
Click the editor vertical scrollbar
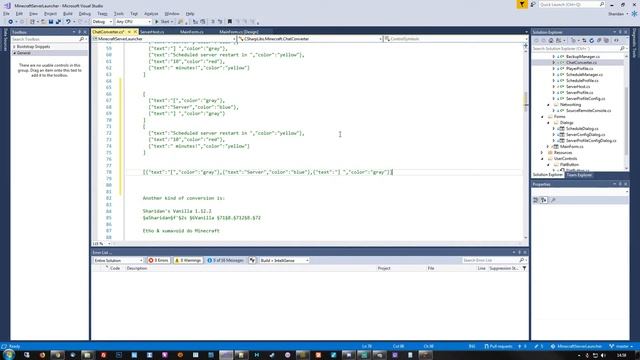coord(526,141)
